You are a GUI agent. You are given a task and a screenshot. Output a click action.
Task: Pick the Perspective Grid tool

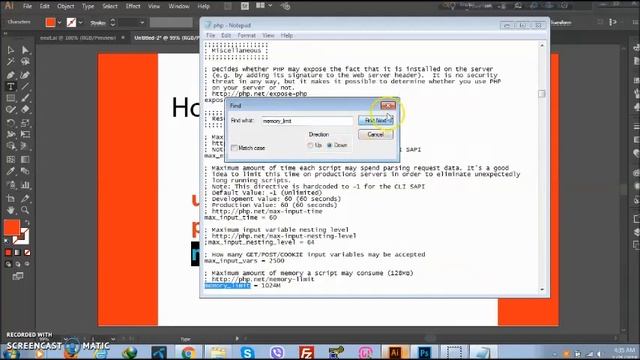pyautogui.click(x=25, y=146)
